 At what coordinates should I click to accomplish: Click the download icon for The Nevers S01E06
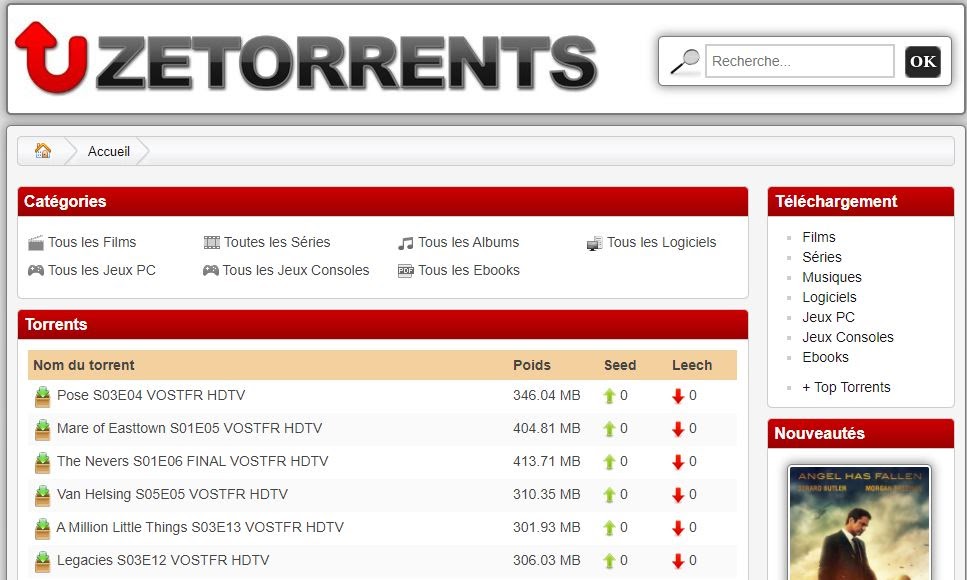[x=43, y=462]
